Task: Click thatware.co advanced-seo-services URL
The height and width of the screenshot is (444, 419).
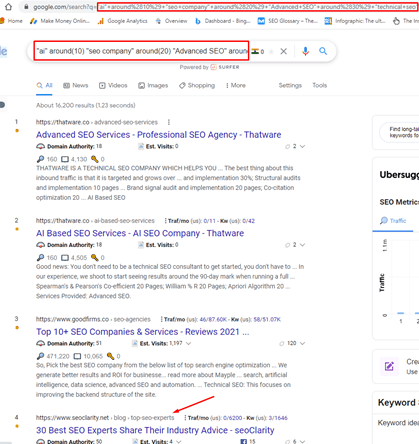Action: [x=97, y=122]
